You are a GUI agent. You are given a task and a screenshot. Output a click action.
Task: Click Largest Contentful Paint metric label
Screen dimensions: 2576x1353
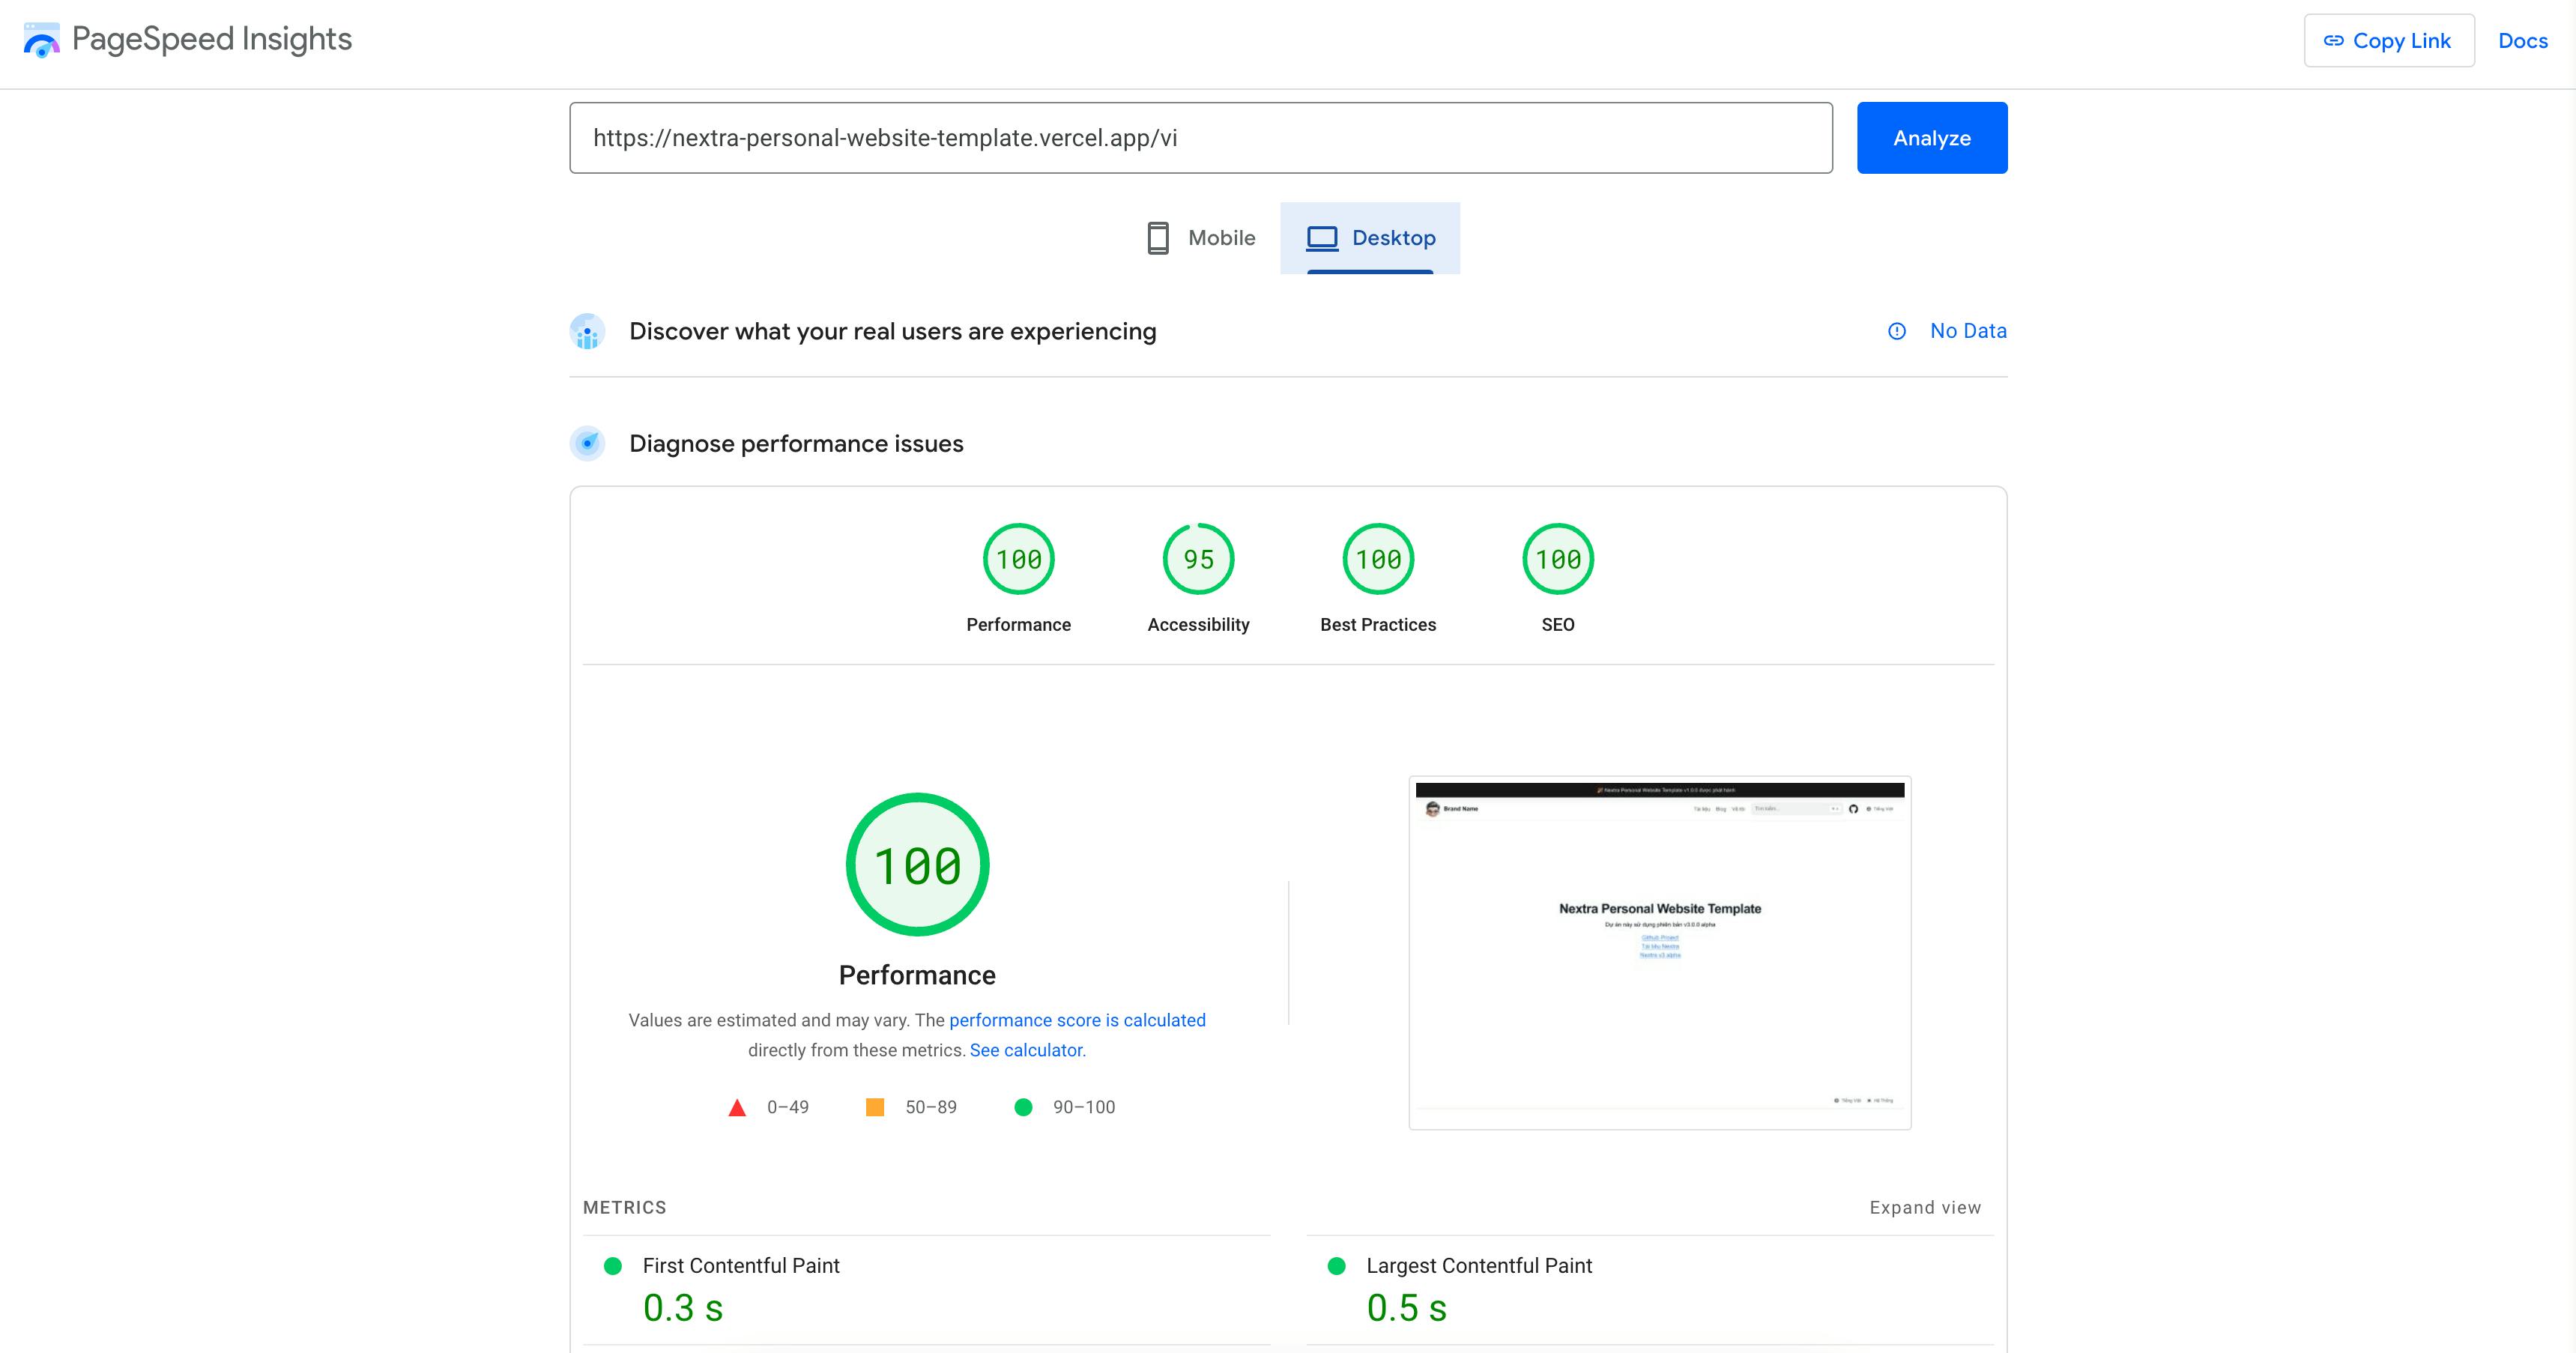(x=1479, y=1266)
